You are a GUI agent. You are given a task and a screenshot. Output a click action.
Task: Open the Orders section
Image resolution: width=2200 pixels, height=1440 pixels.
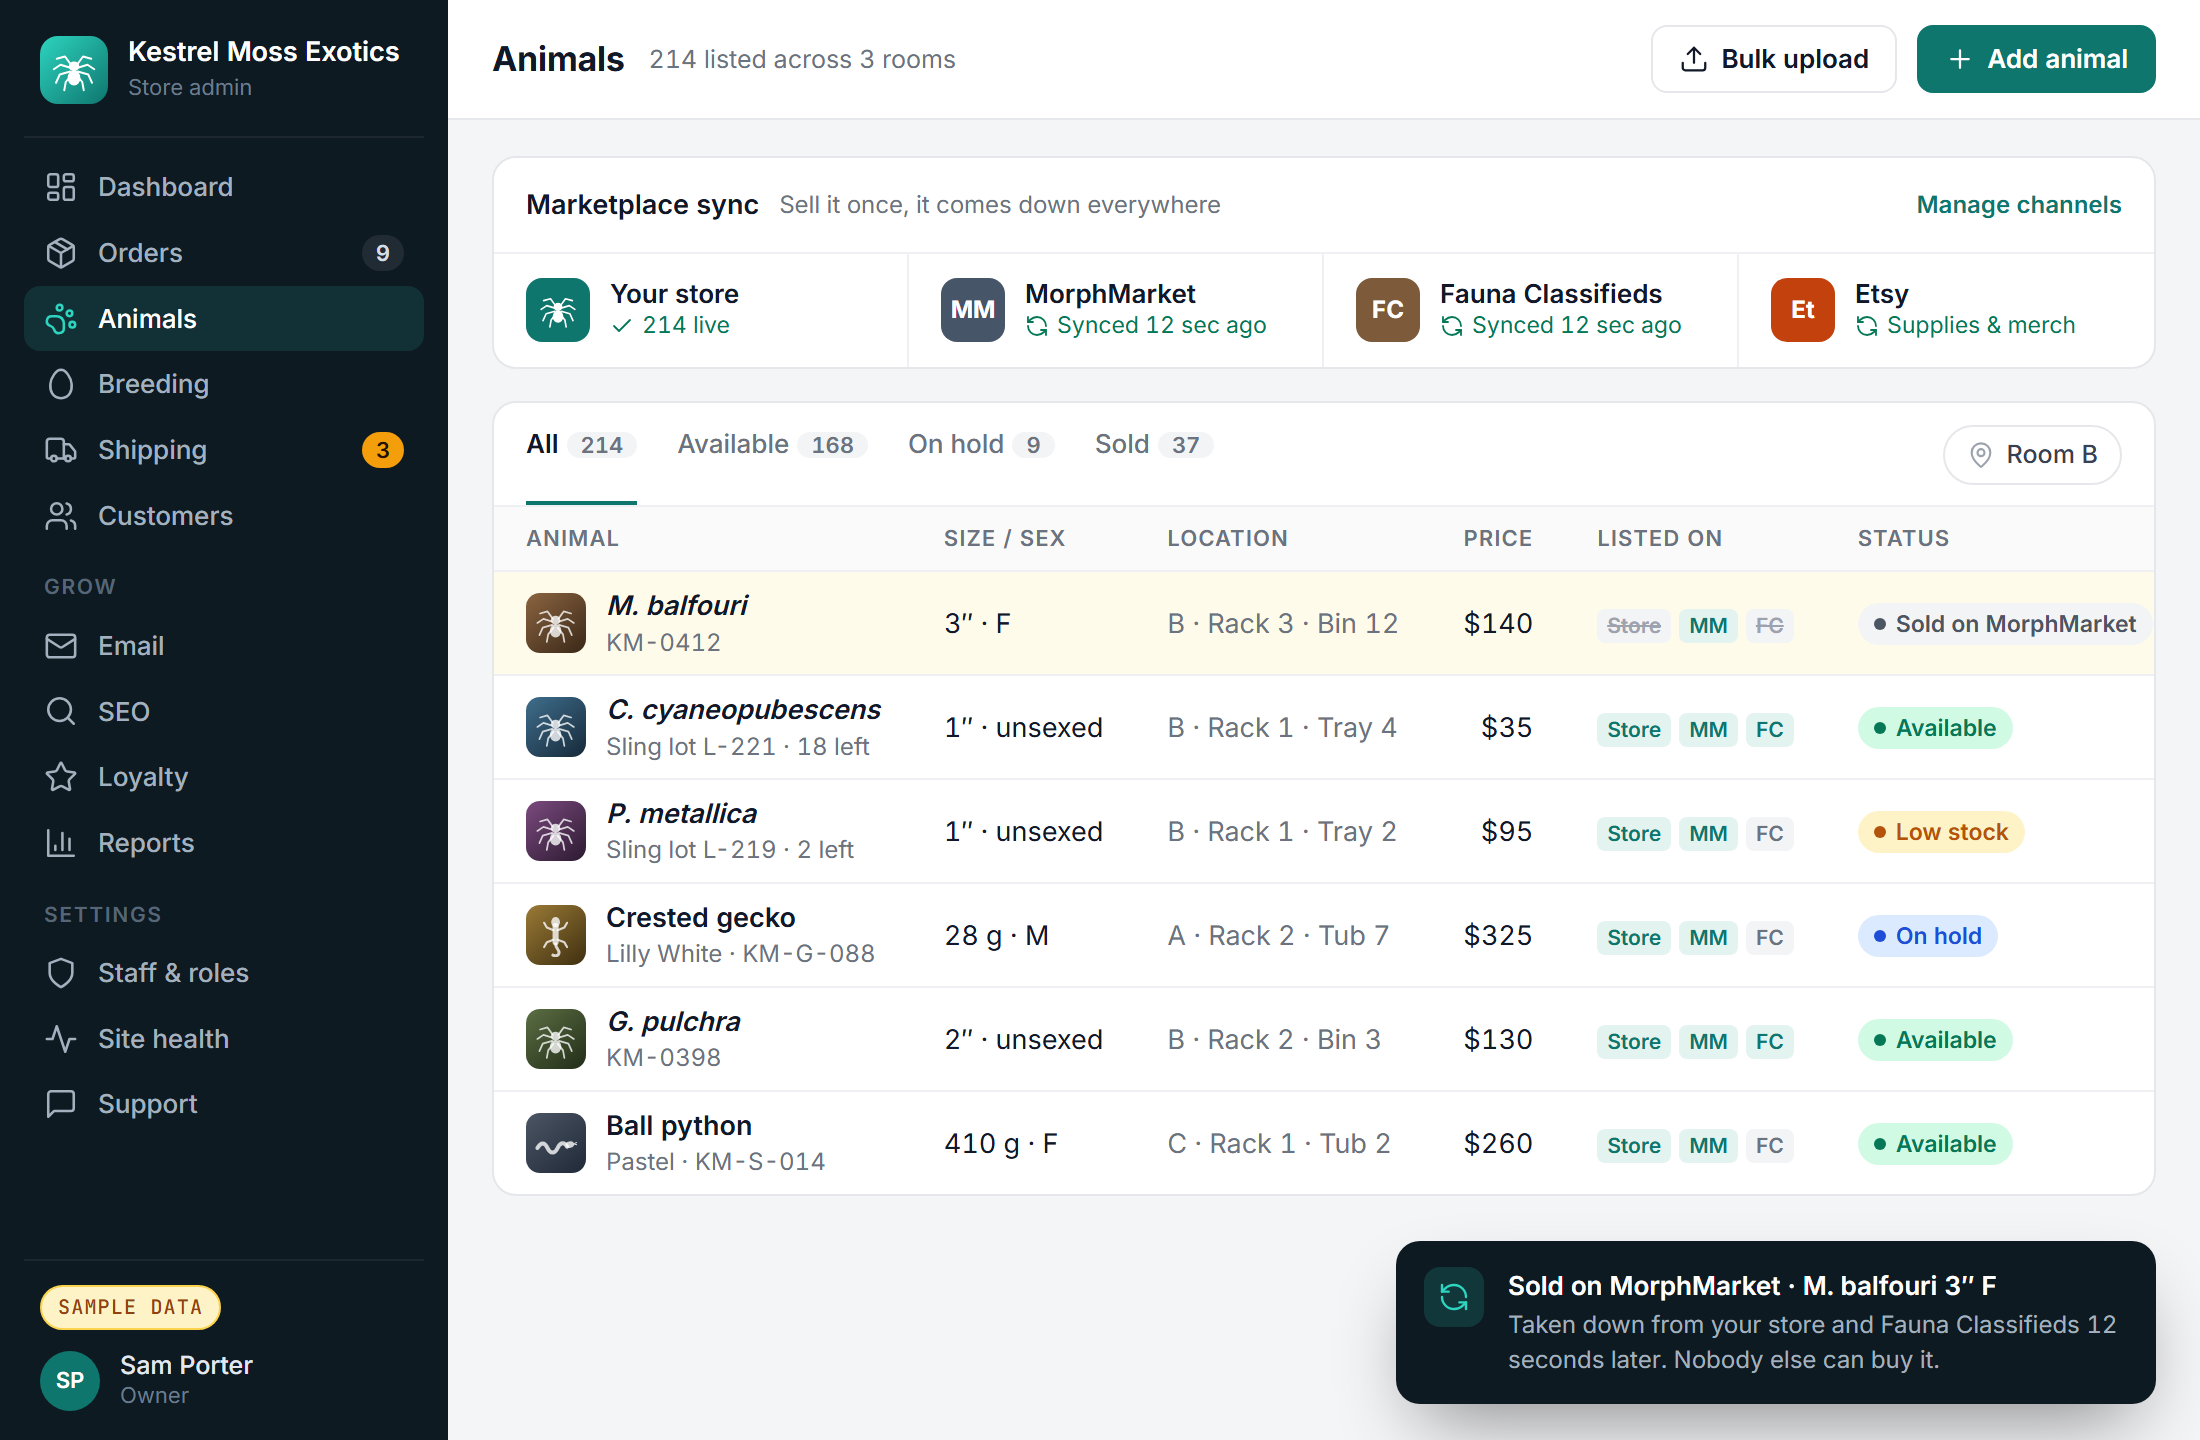[x=224, y=253]
